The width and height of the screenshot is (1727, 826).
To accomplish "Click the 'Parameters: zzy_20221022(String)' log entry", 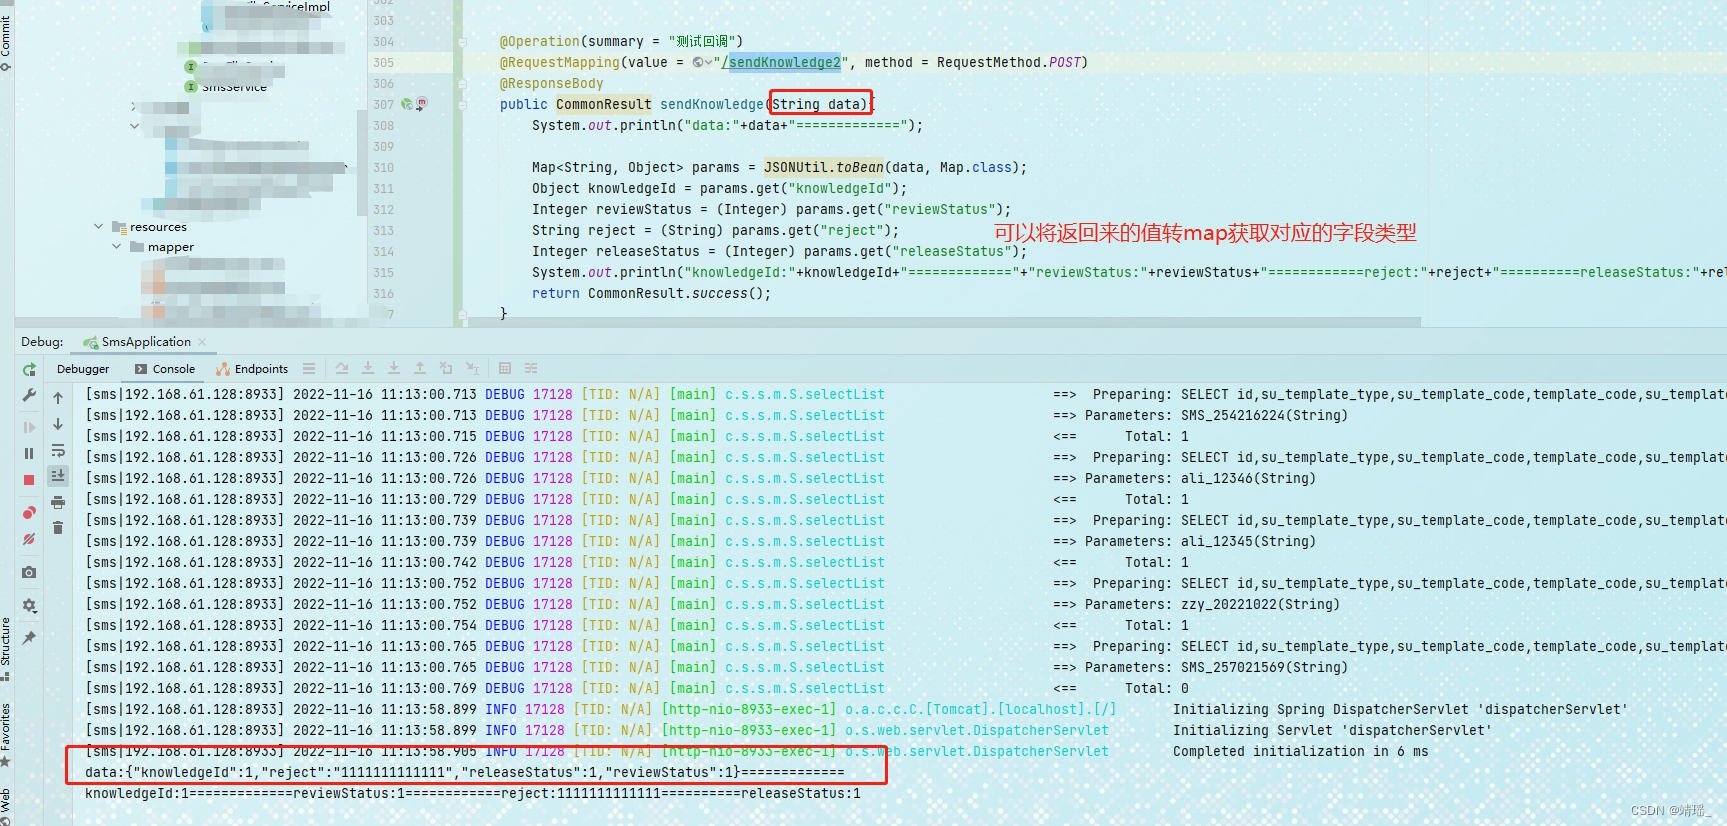I will pos(1212,605).
